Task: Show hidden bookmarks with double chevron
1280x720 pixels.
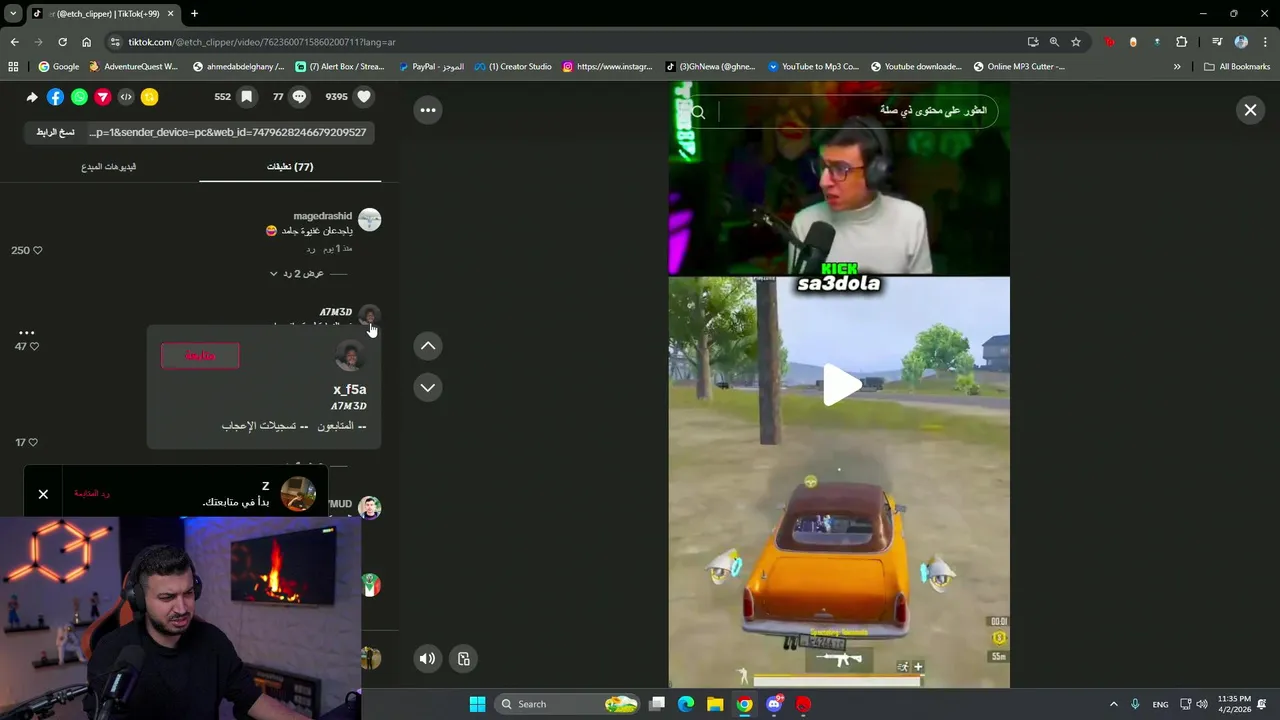Action: coord(1177,67)
